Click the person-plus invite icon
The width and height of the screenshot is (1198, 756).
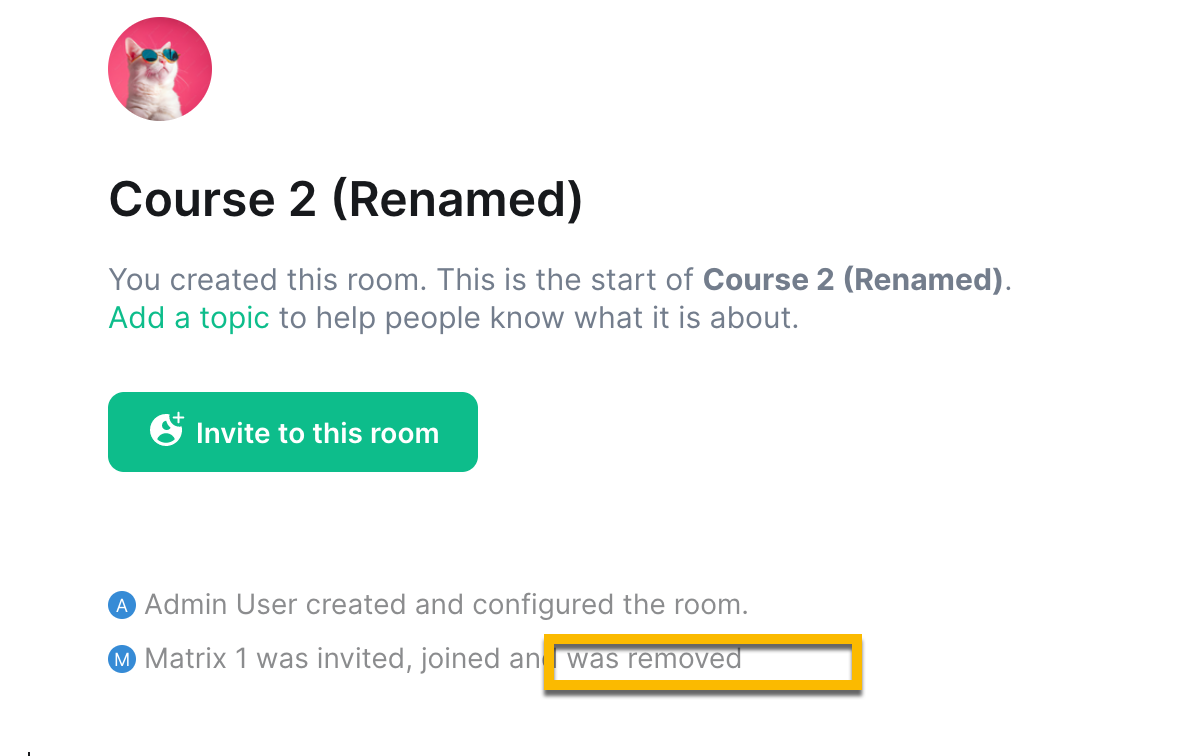pos(167,430)
